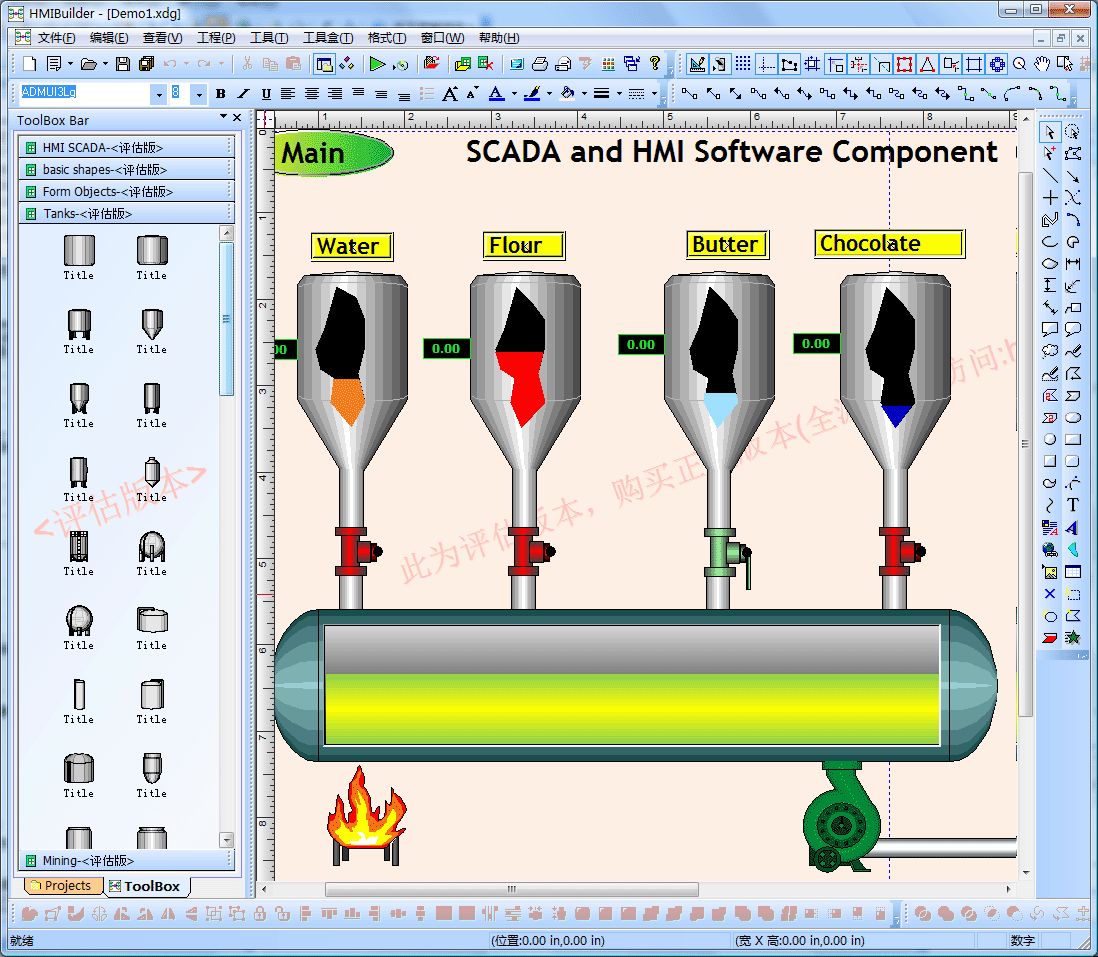Open the 工具(T) menu

pyautogui.click(x=268, y=38)
